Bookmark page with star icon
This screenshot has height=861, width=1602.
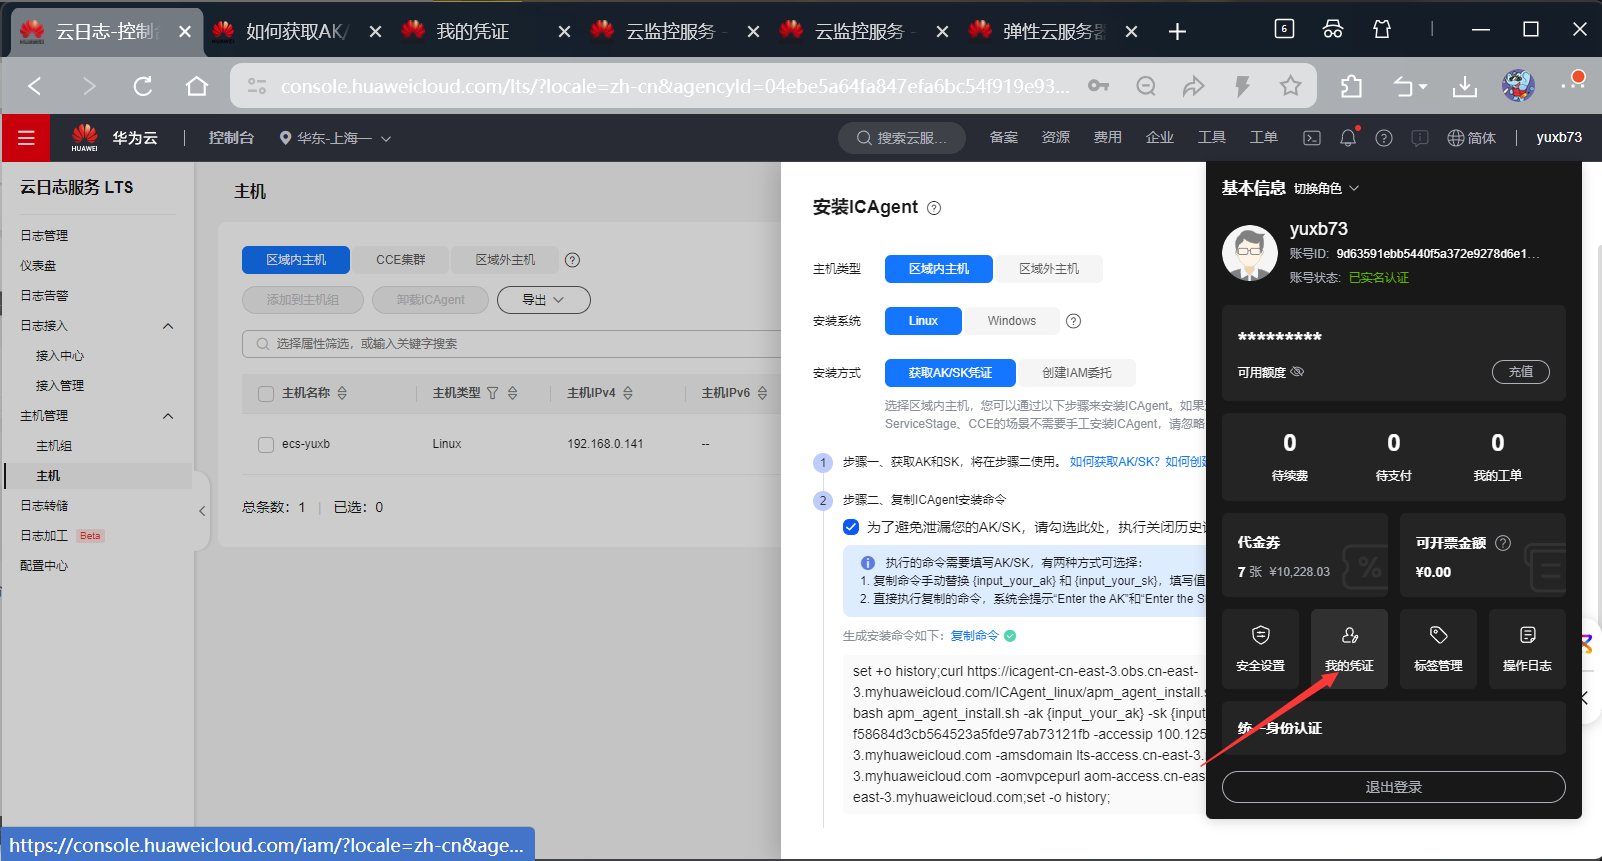tap(1290, 86)
